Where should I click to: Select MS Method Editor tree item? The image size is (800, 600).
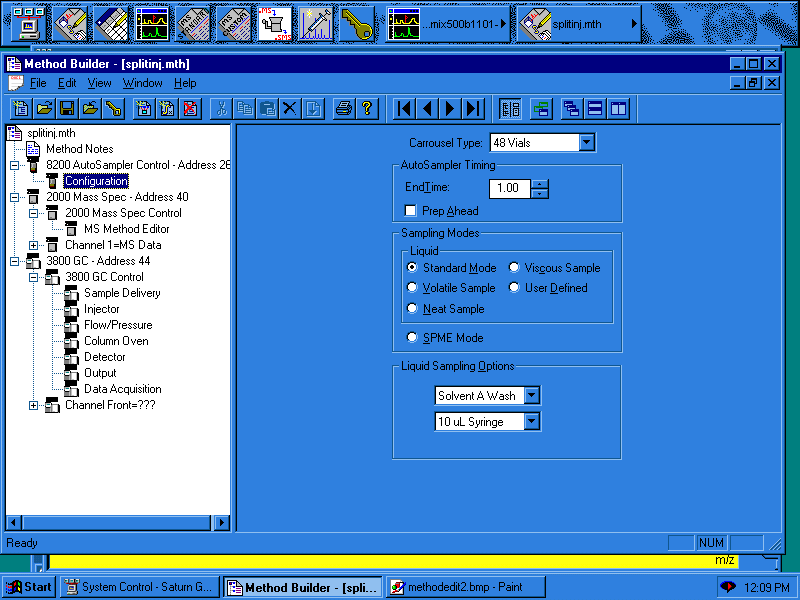pyautogui.click(x=127, y=229)
